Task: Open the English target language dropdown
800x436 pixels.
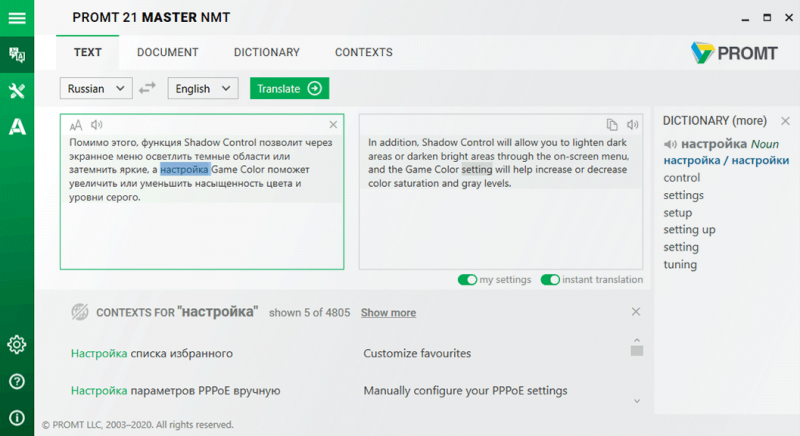Action: pos(203,88)
